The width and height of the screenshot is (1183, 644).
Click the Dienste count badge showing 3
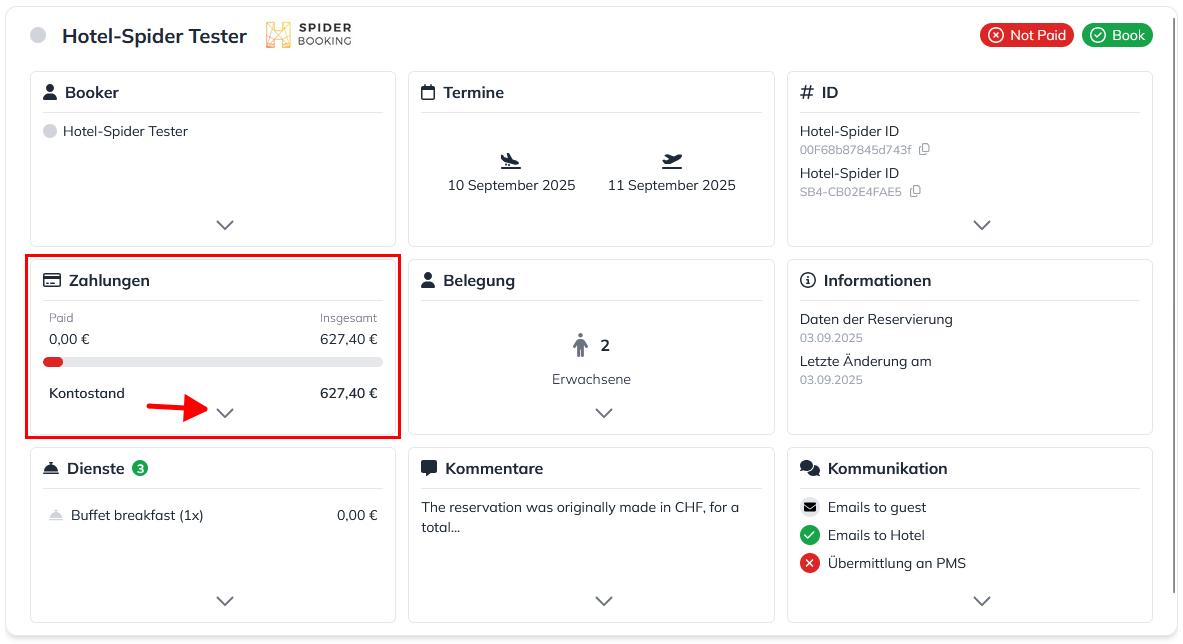(x=140, y=468)
